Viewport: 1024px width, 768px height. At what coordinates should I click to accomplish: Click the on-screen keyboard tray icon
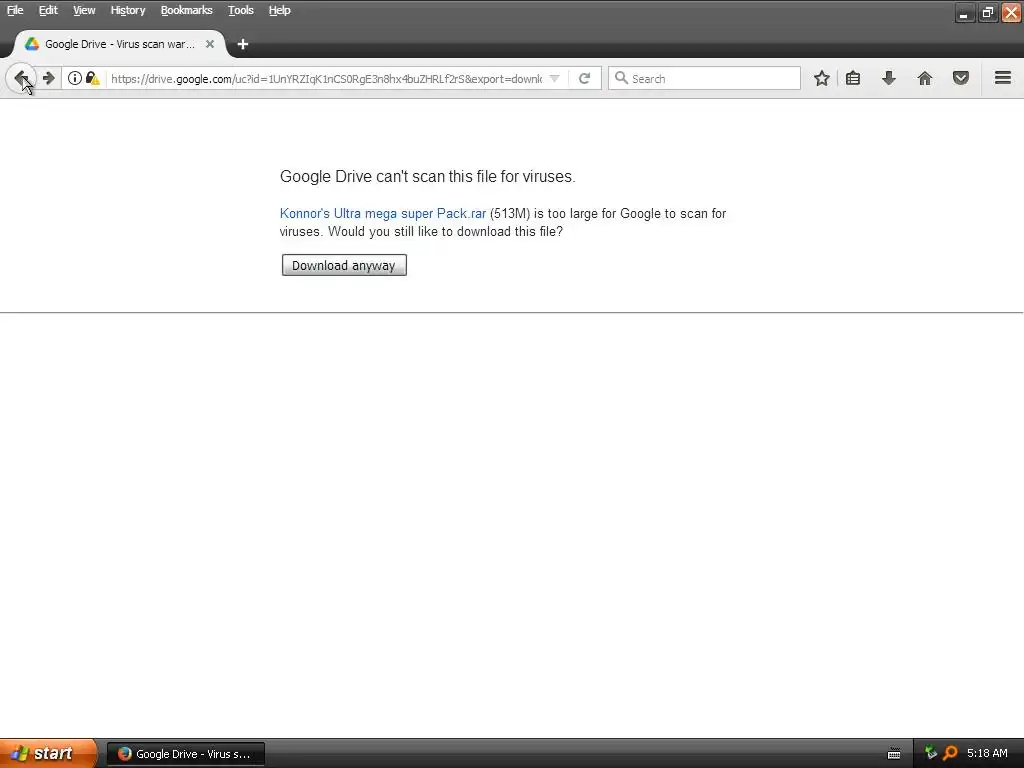pos(894,754)
